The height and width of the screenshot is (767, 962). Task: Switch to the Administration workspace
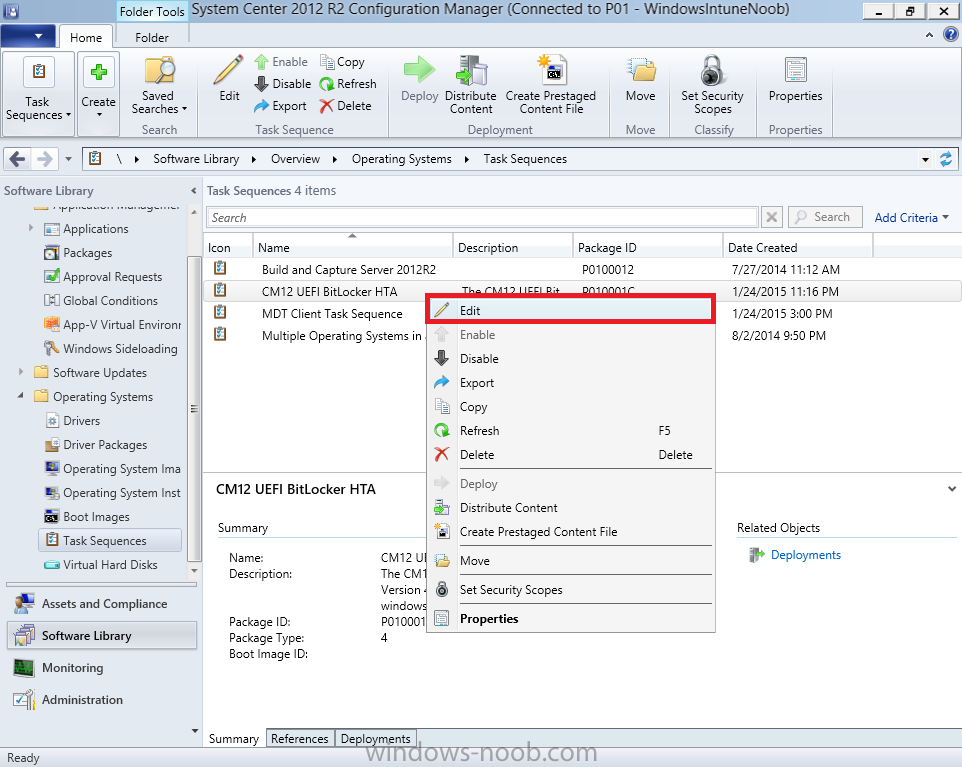click(x=102, y=700)
